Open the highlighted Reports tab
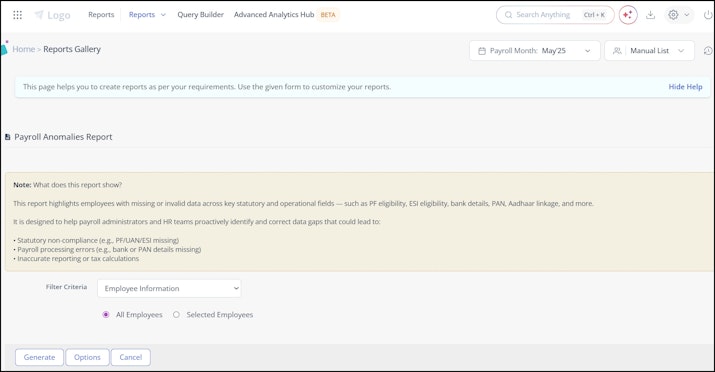 click(142, 15)
